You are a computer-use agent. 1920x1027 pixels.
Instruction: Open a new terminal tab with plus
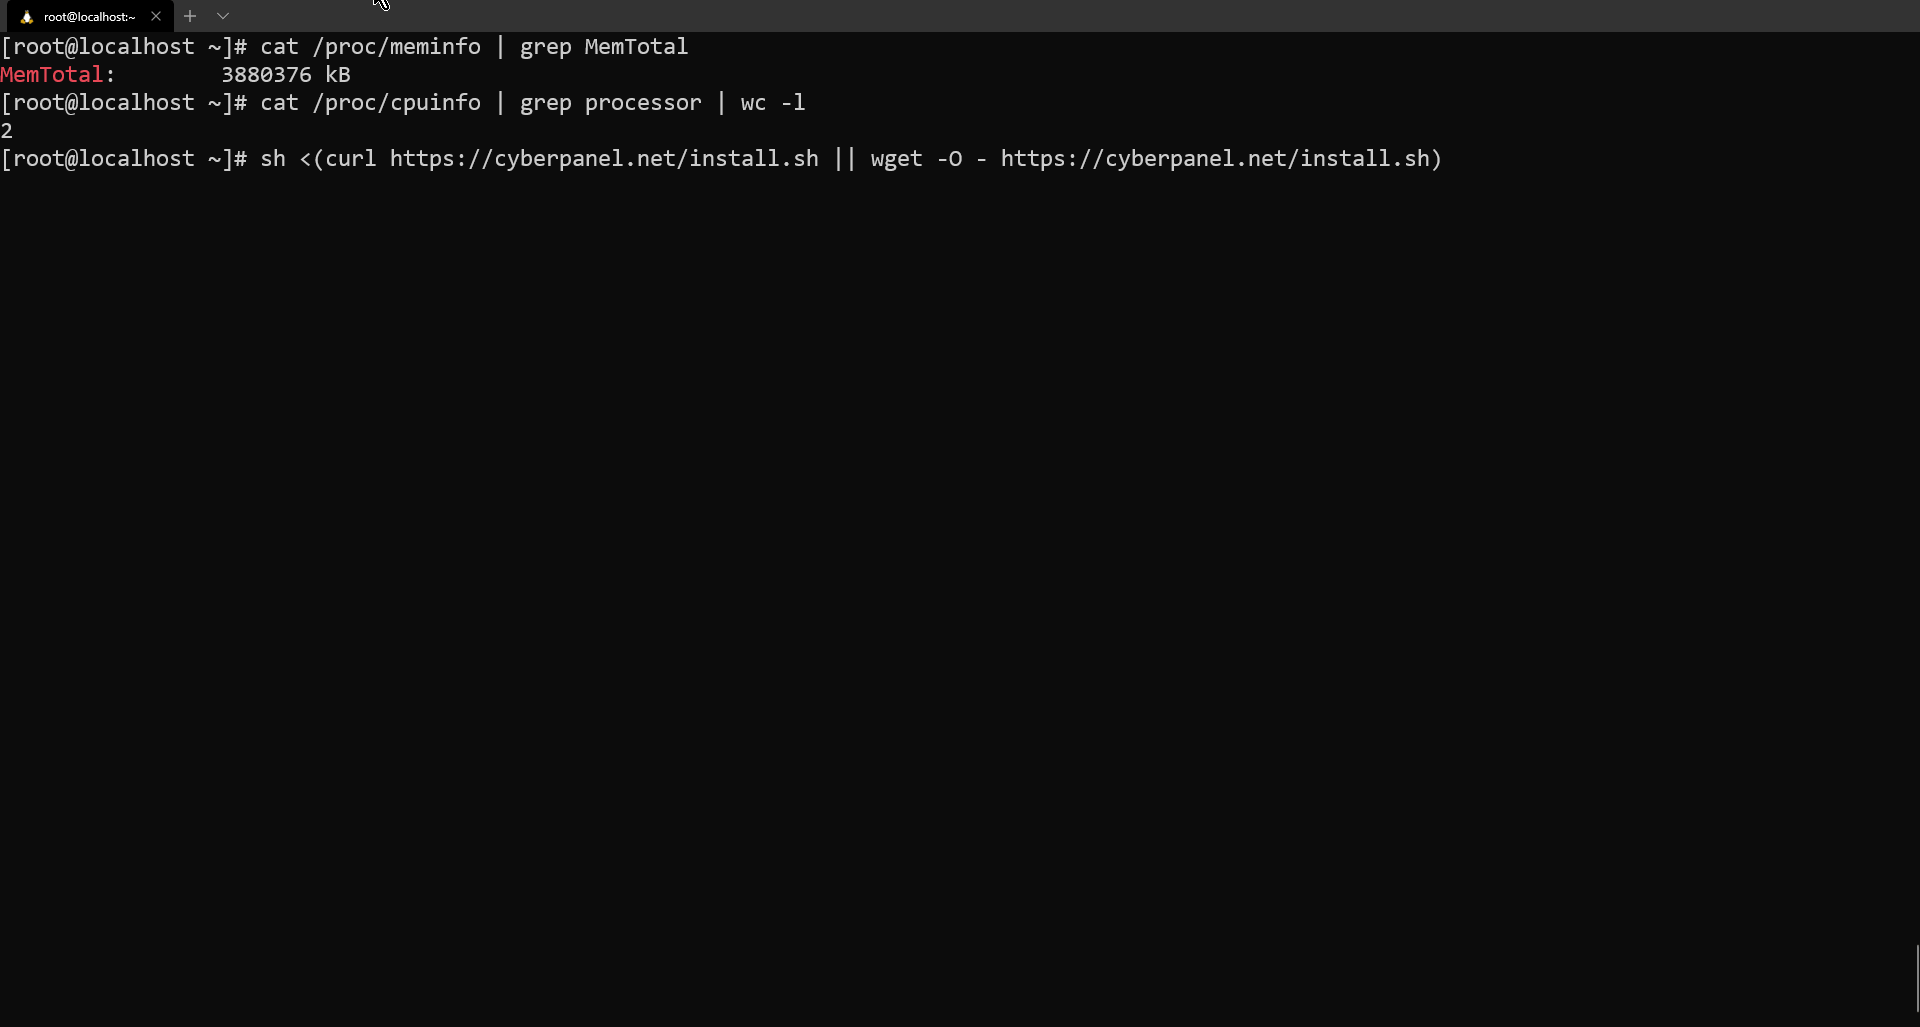tap(190, 16)
